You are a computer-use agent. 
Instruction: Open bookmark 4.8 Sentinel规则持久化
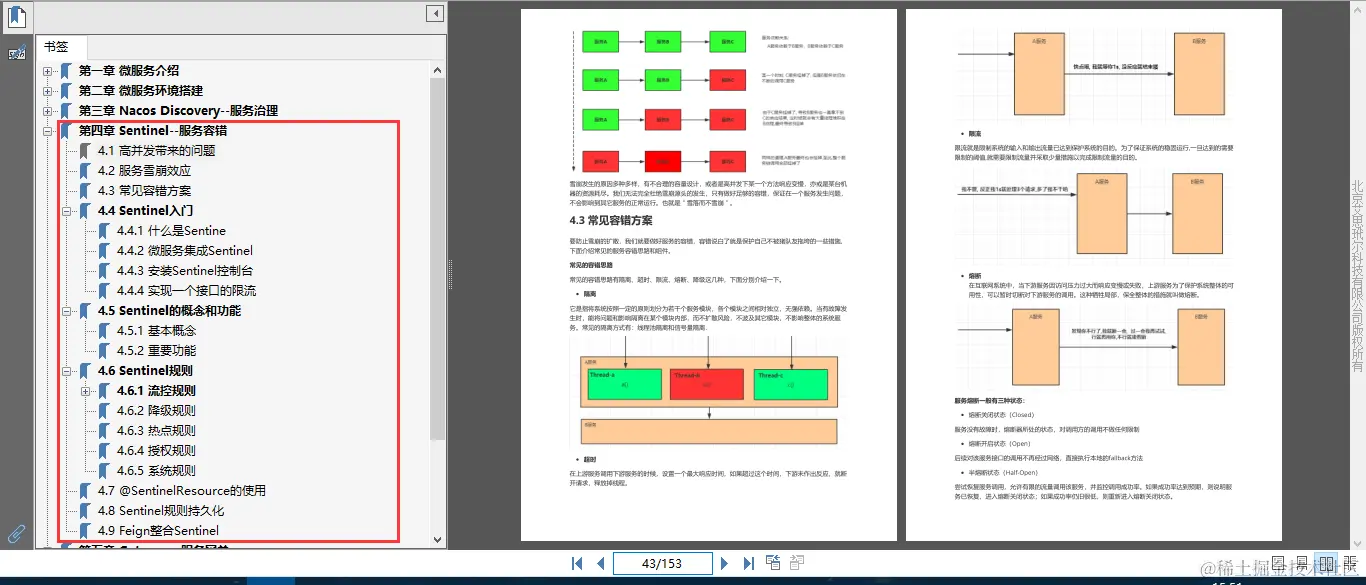(x=161, y=511)
